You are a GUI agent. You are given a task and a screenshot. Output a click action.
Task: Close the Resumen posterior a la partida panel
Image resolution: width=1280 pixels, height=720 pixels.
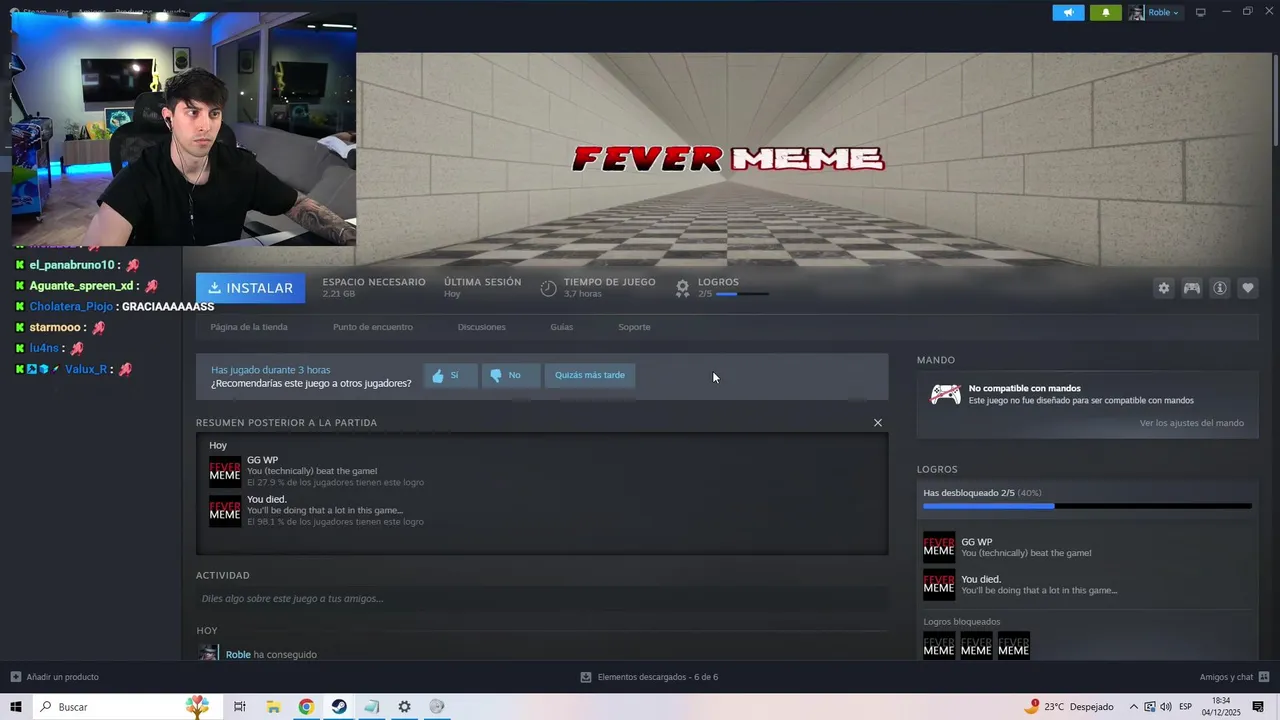[878, 423]
